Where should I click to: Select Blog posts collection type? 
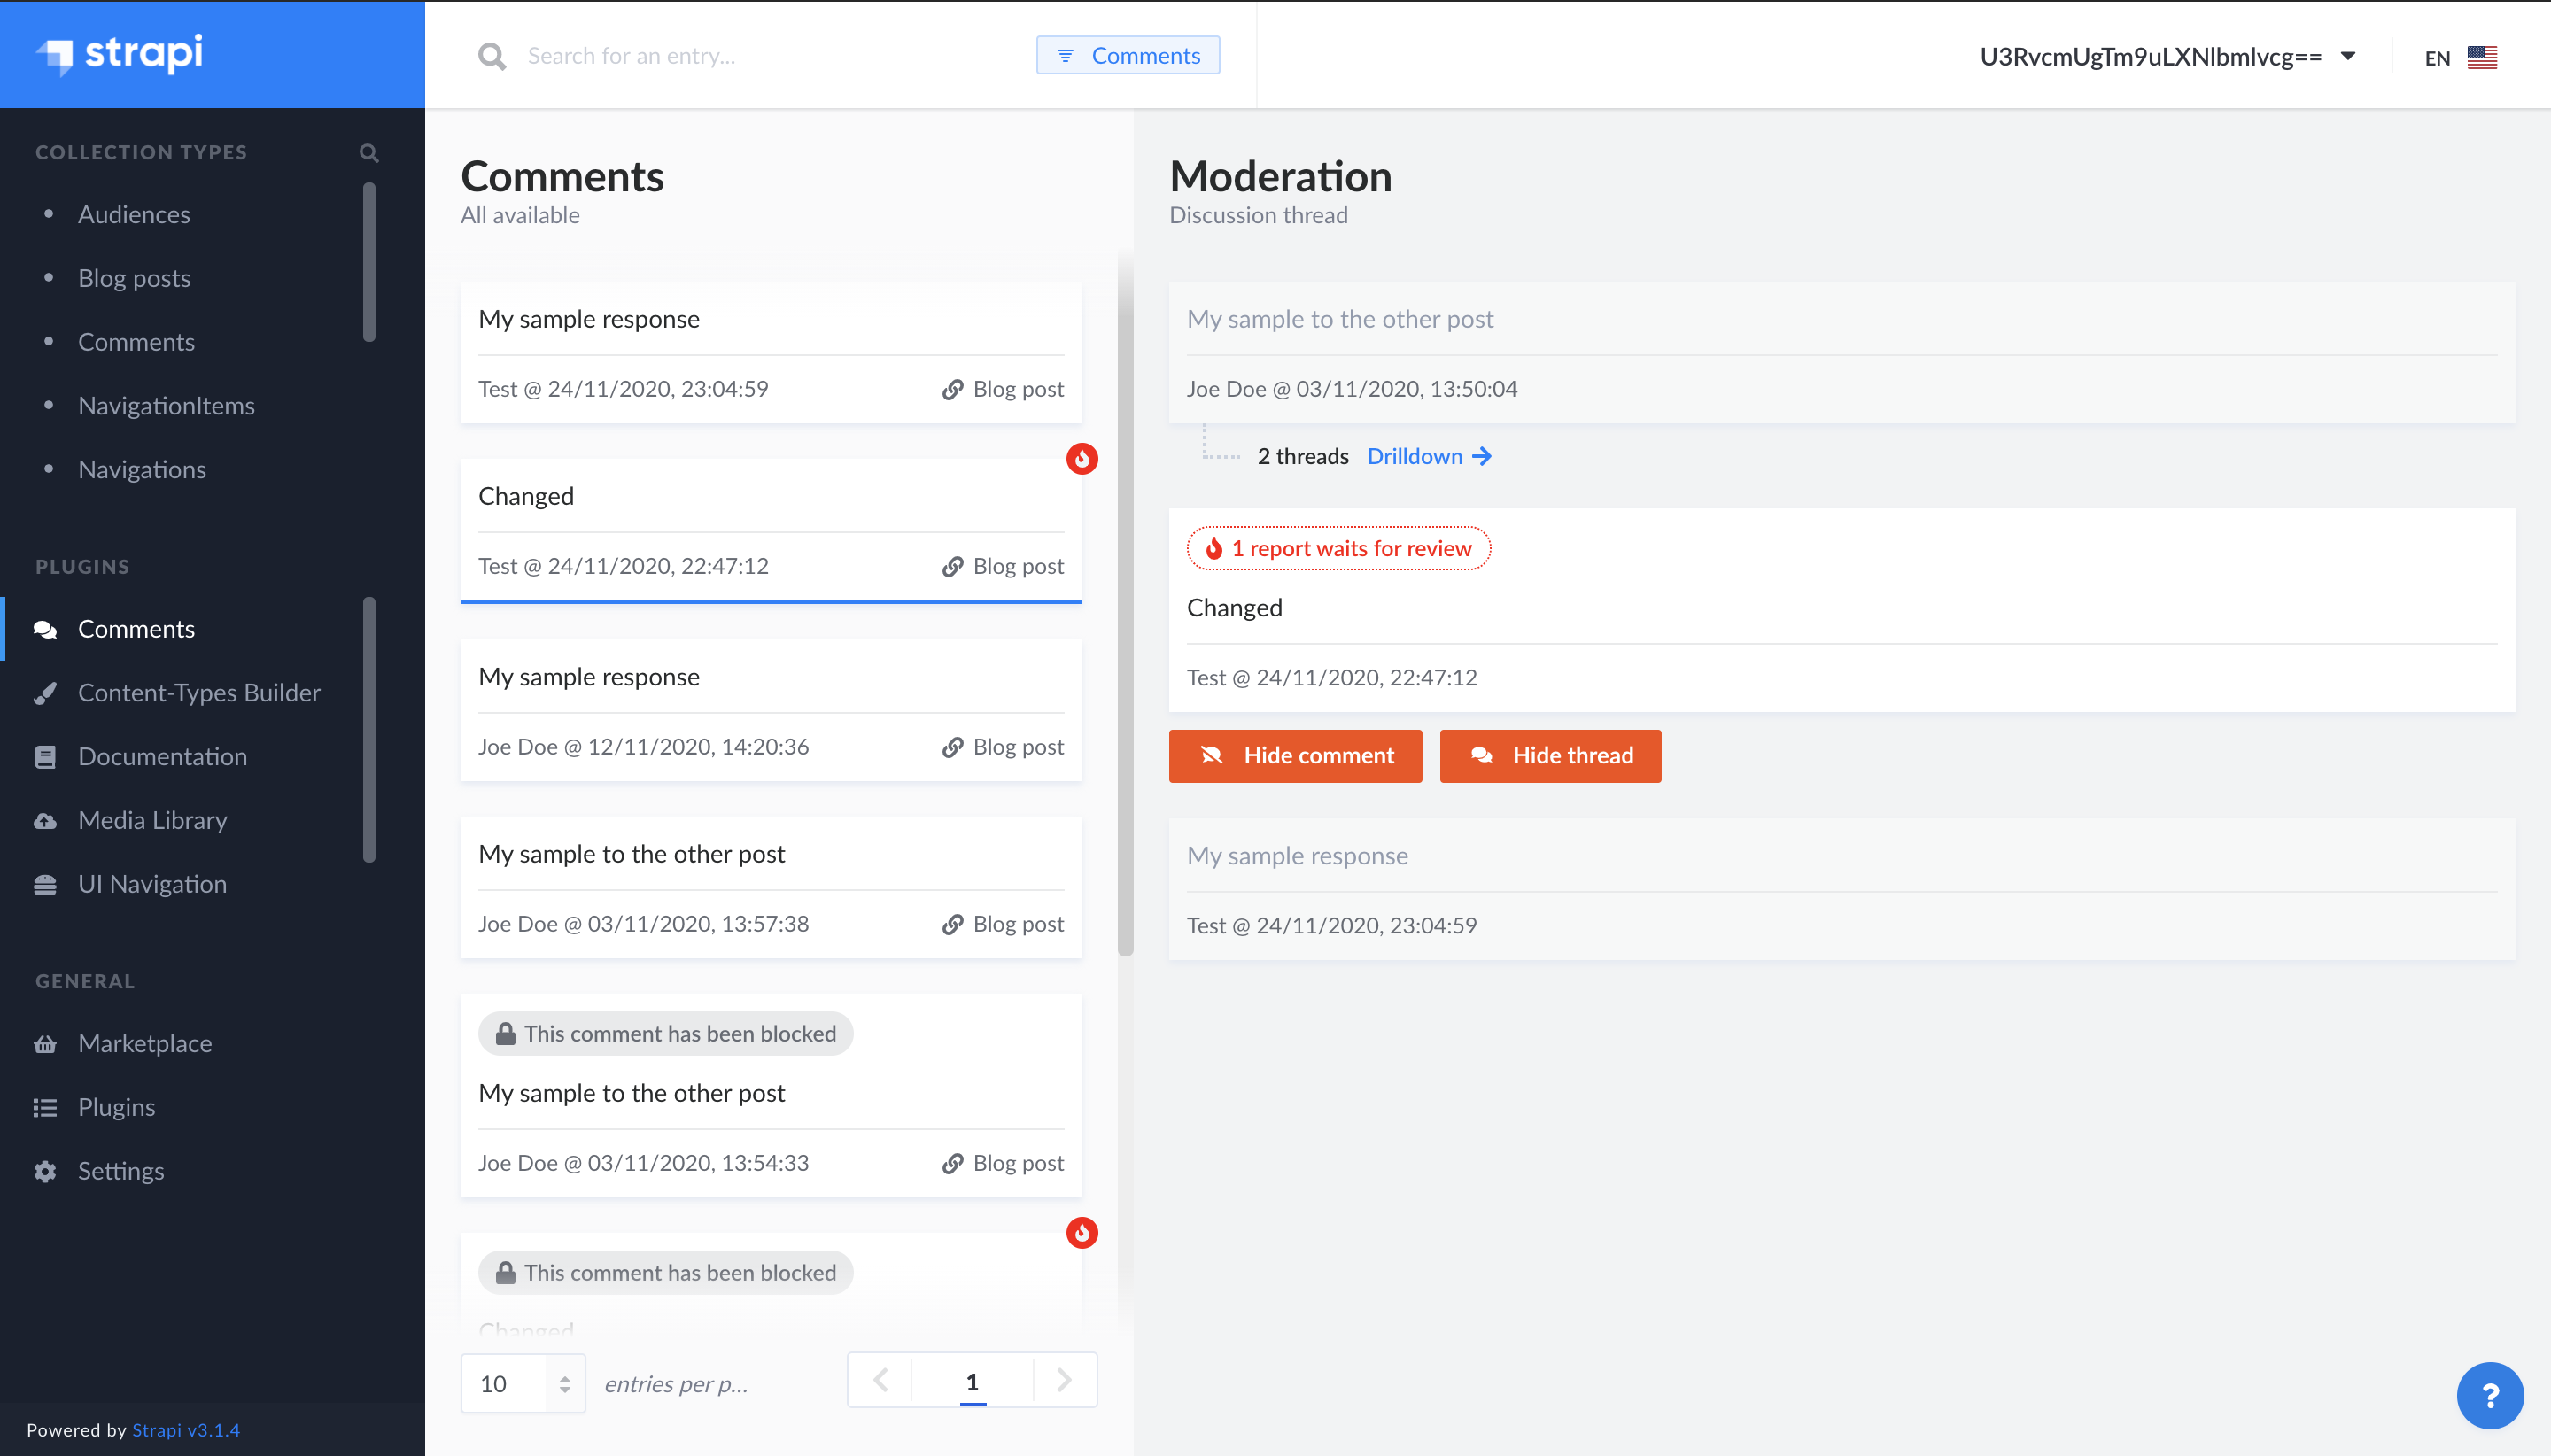(134, 278)
